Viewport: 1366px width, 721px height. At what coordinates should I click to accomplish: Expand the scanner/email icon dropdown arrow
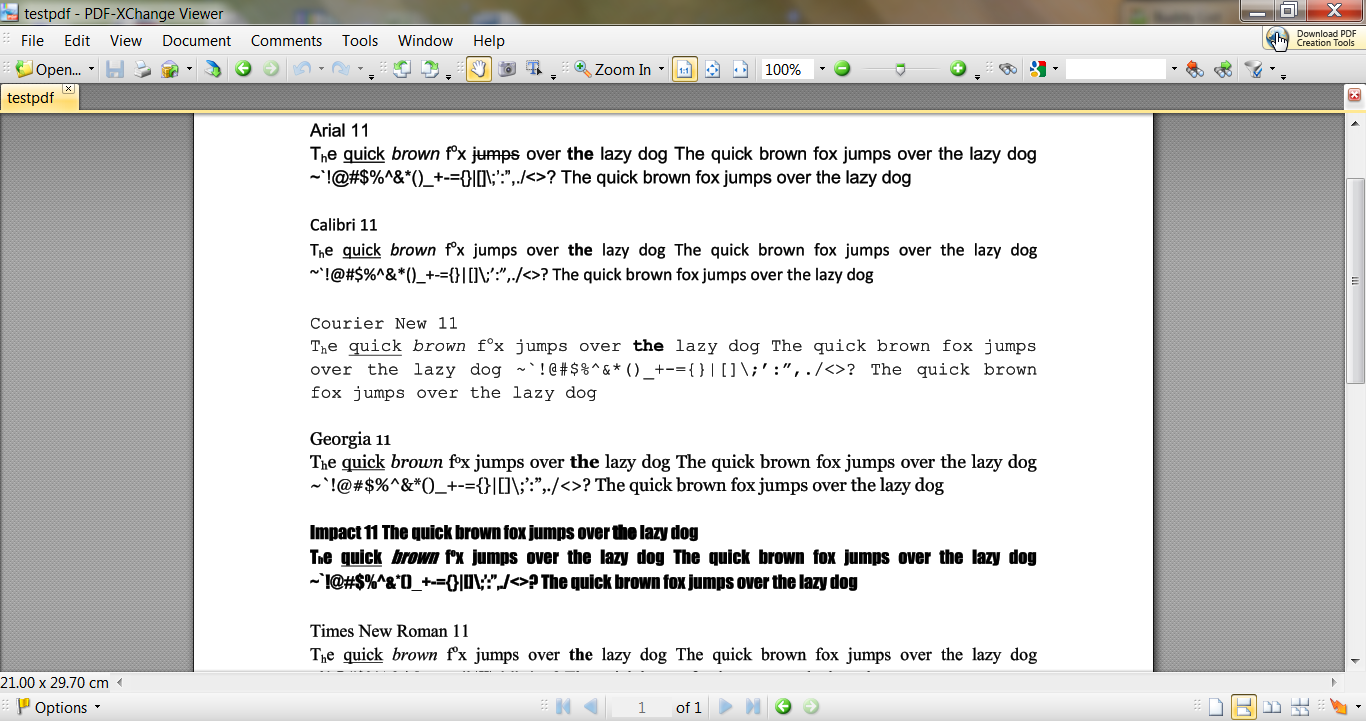click(x=189, y=69)
